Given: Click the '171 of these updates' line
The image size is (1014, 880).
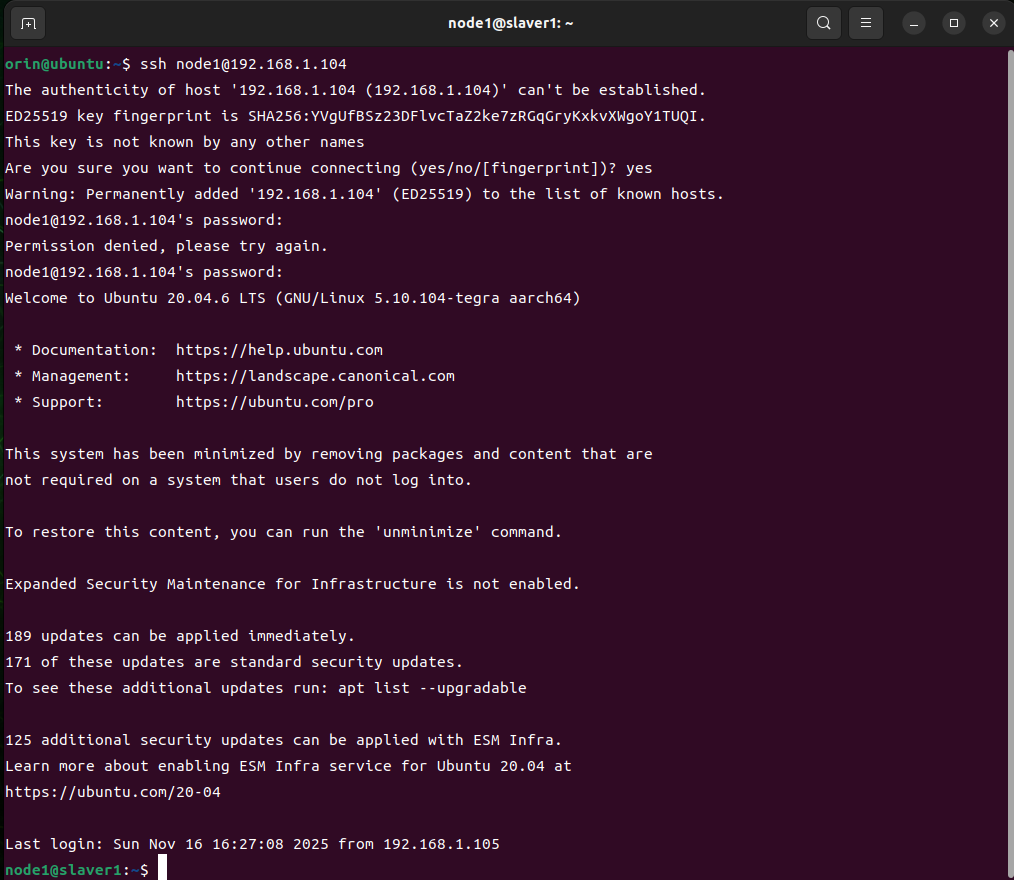Looking at the screenshot, I should coord(234,662).
